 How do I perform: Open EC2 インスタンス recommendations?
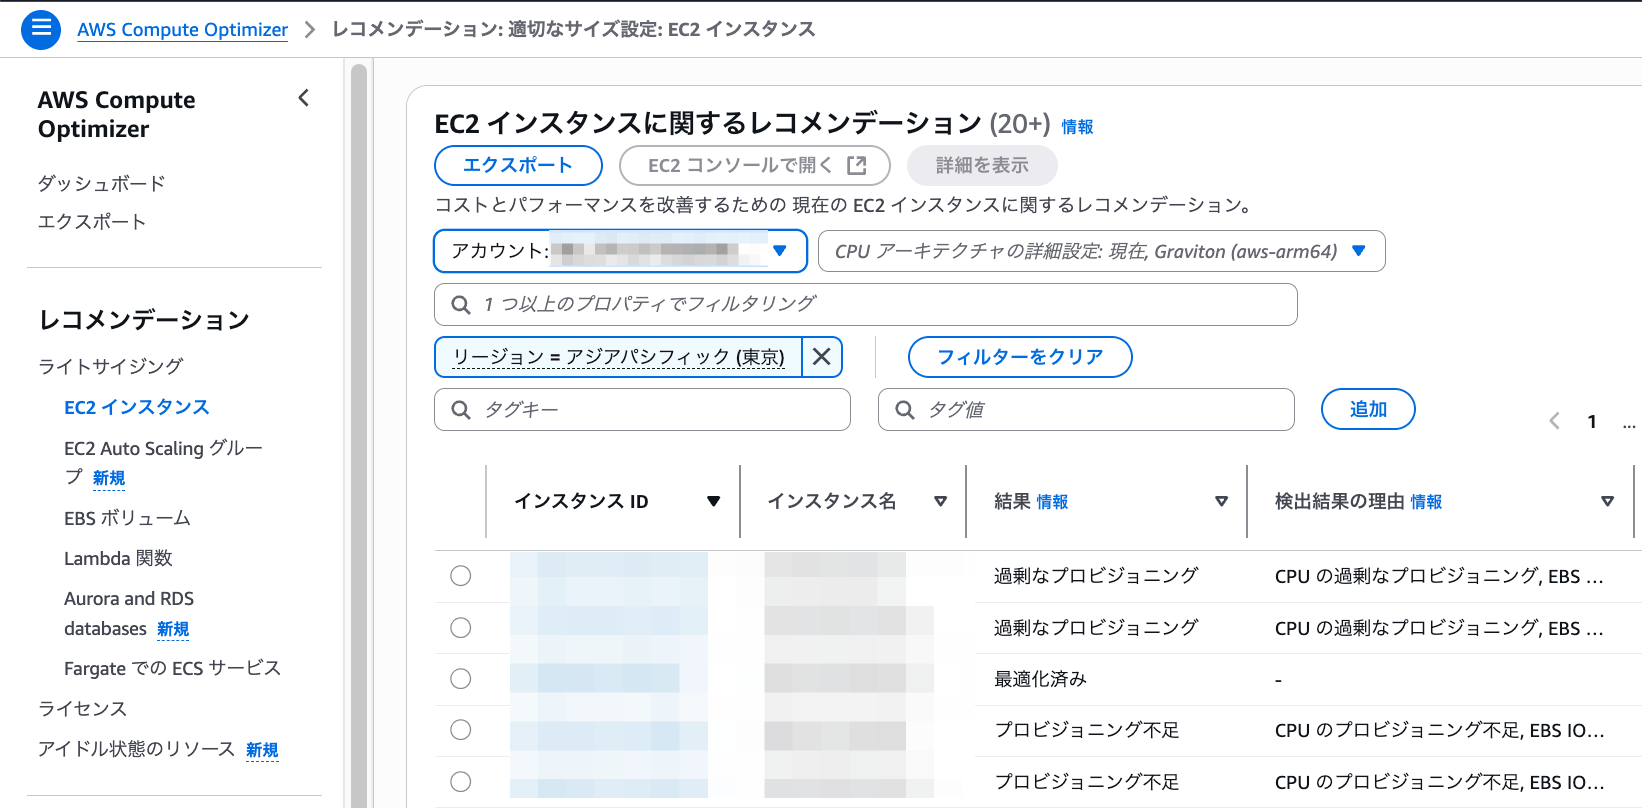pos(137,407)
